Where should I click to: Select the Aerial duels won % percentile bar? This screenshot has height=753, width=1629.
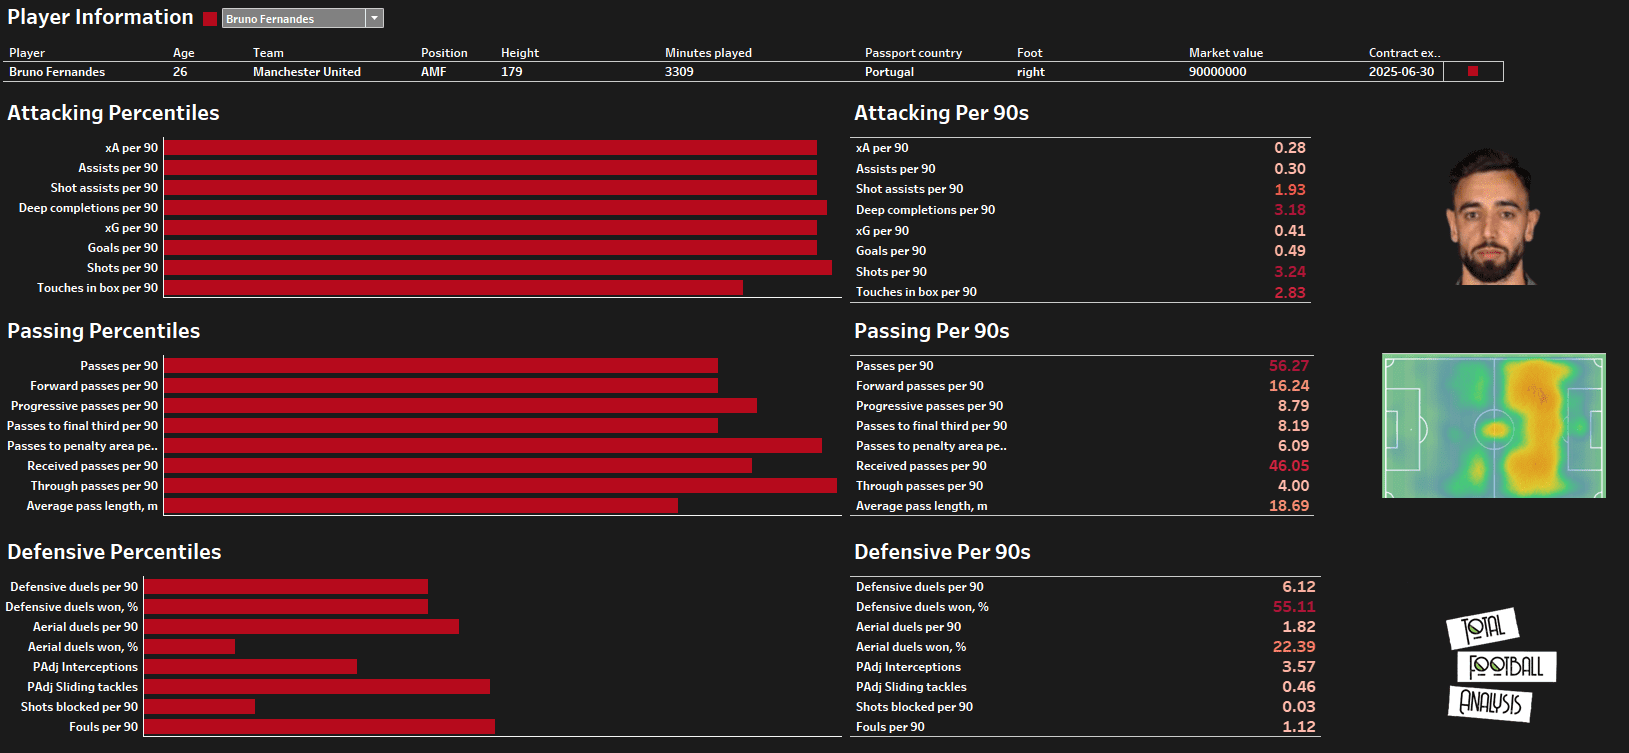point(189,647)
